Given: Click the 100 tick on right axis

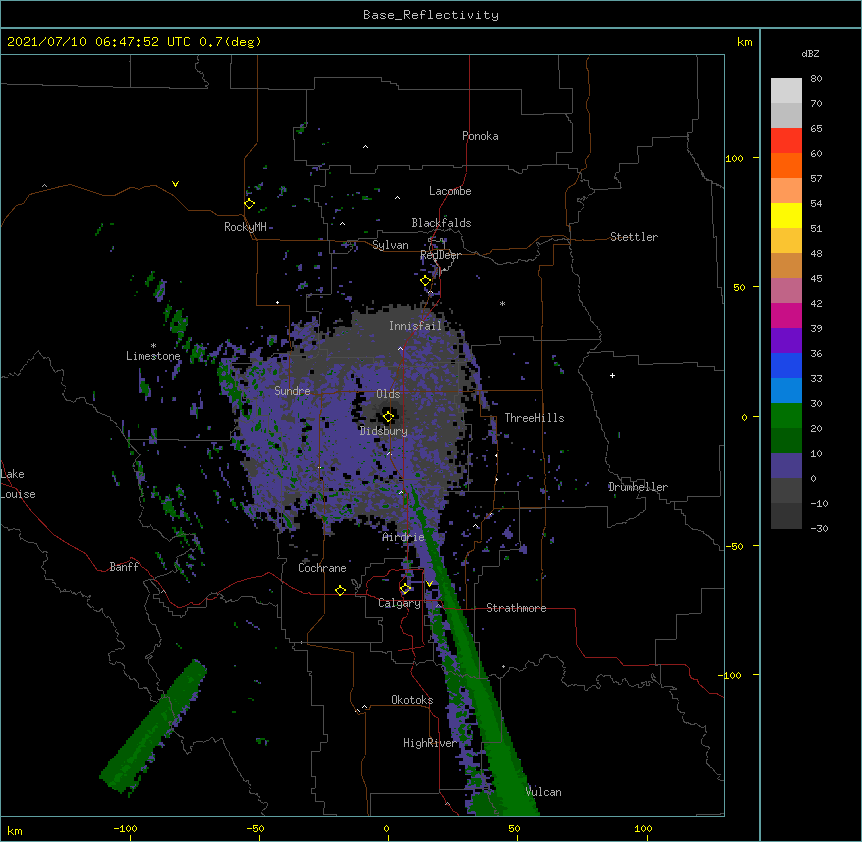Looking at the screenshot, I should [x=734, y=158].
